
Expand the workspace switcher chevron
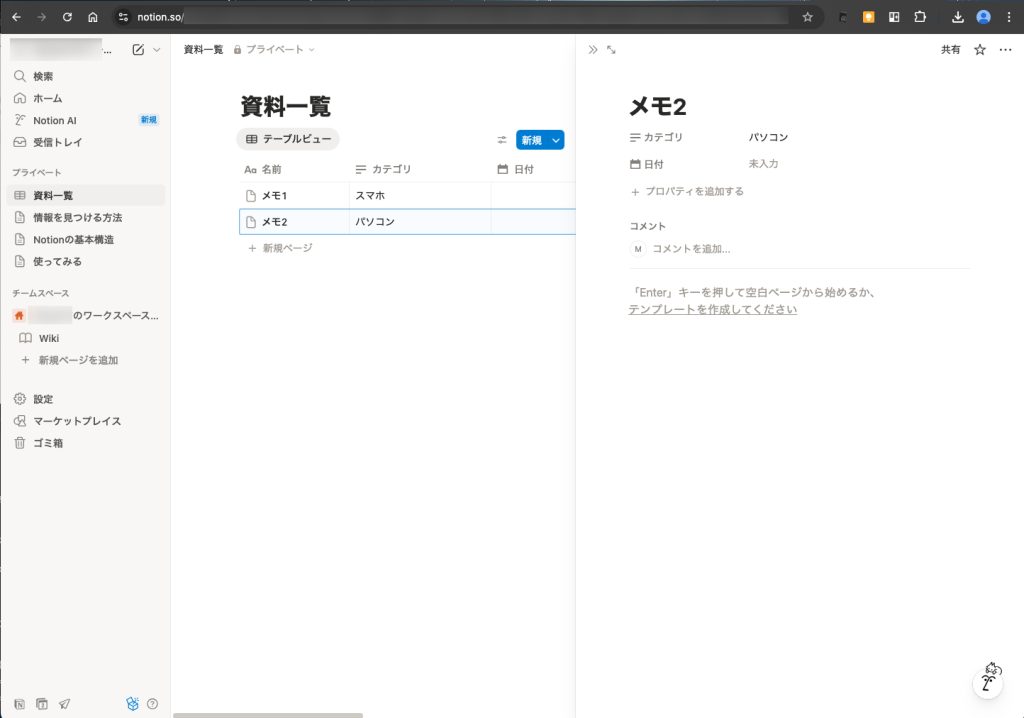[x=157, y=50]
